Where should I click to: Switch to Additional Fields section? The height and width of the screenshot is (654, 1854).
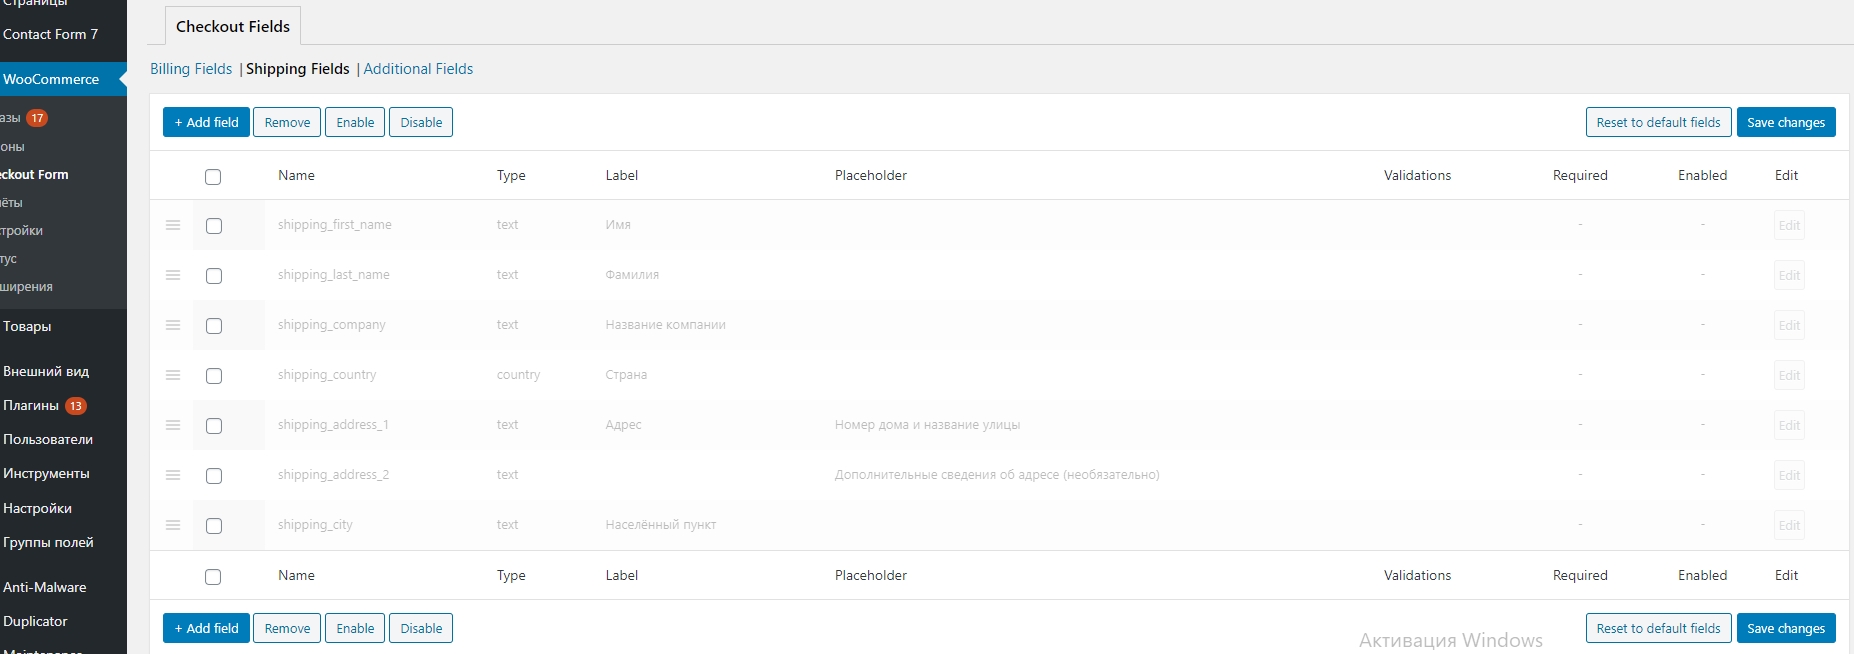[x=418, y=69]
